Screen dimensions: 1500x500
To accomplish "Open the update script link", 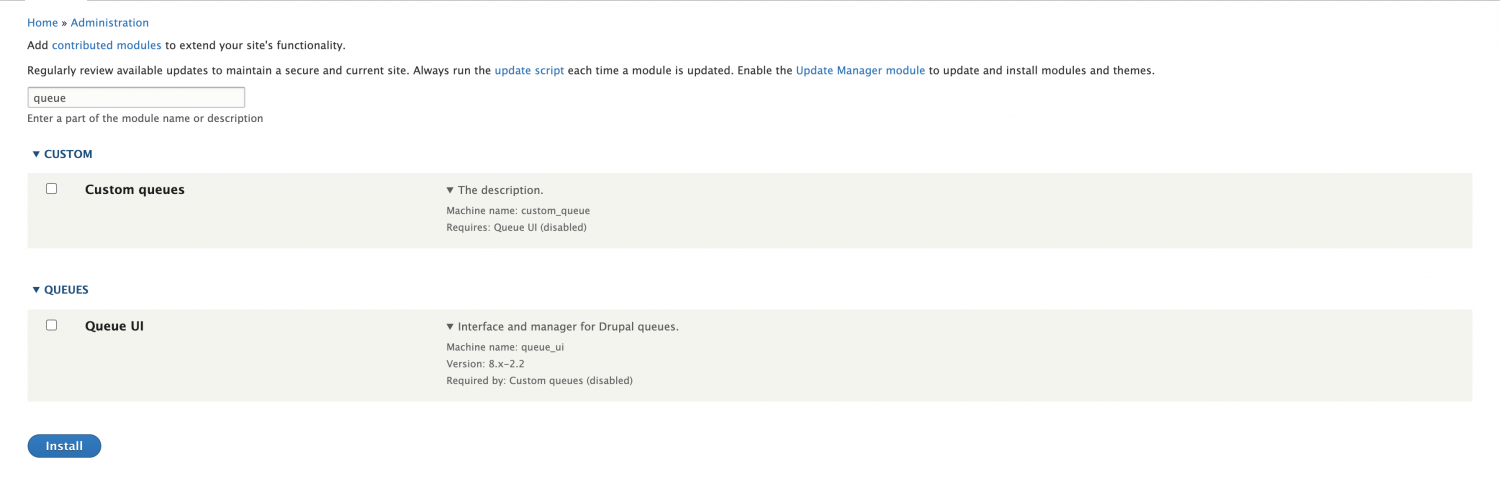I will 529,70.
